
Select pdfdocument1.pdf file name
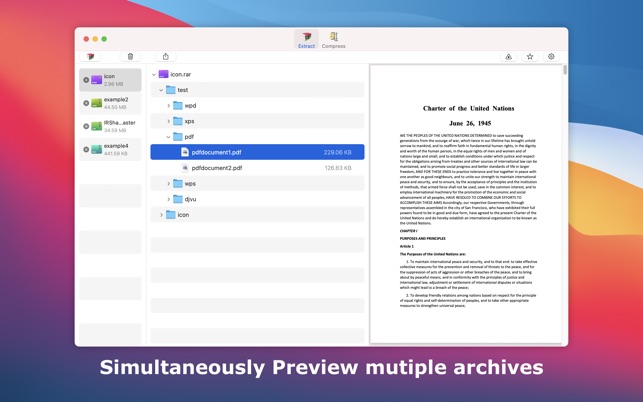217,152
